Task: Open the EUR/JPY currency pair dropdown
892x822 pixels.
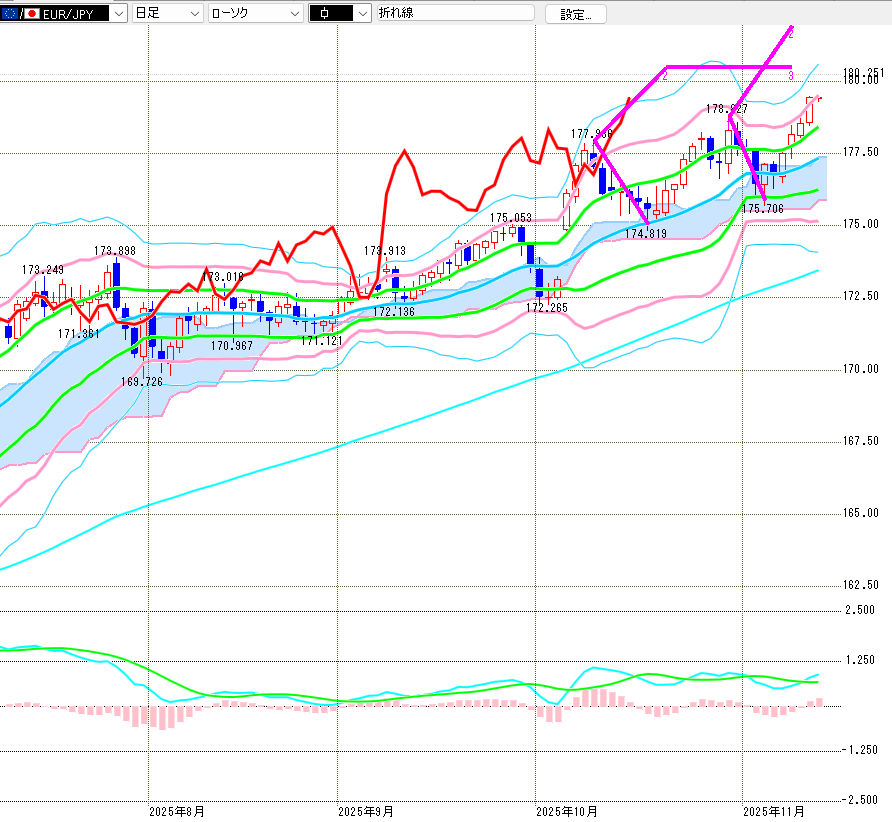Action: pyautogui.click(x=118, y=14)
